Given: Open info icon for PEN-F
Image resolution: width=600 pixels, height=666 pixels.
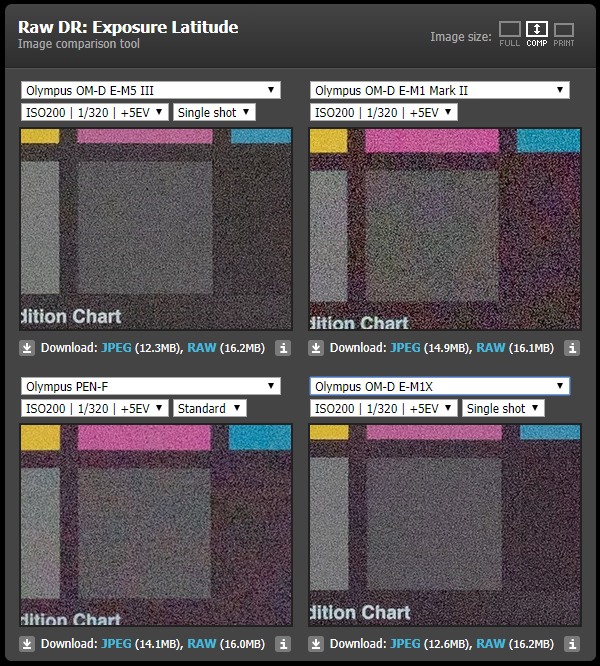Looking at the screenshot, I should [x=282, y=644].
